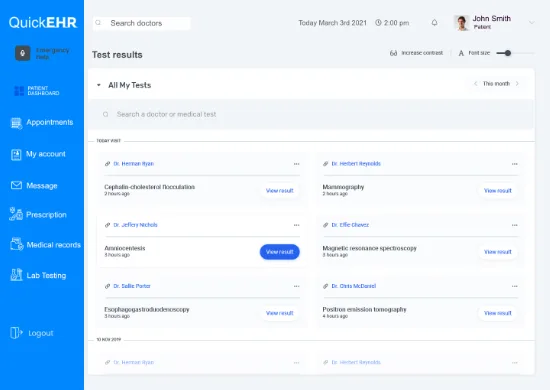Expand John Smith account dropdown chevron
The height and width of the screenshot is (390, 550).
(x=531, y=23)
